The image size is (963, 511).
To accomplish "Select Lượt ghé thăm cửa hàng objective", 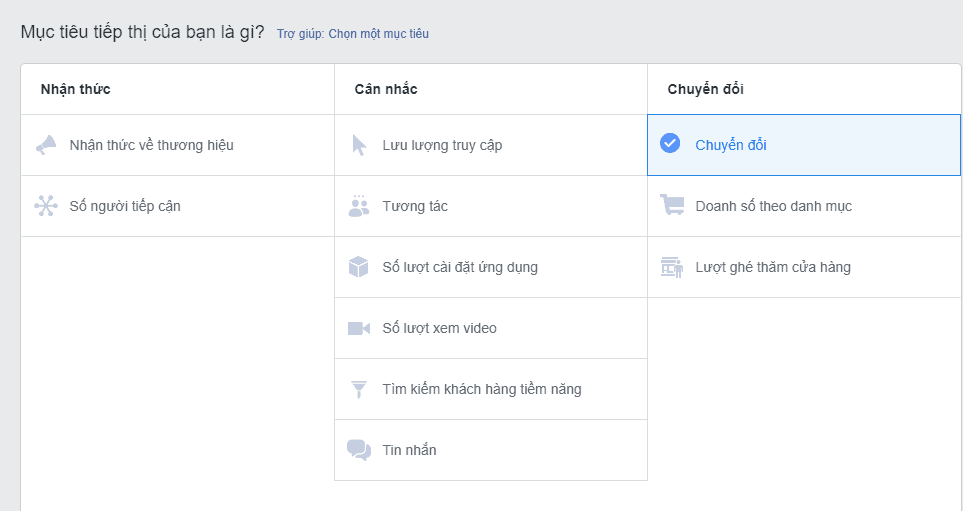I will tap(804, 267).
